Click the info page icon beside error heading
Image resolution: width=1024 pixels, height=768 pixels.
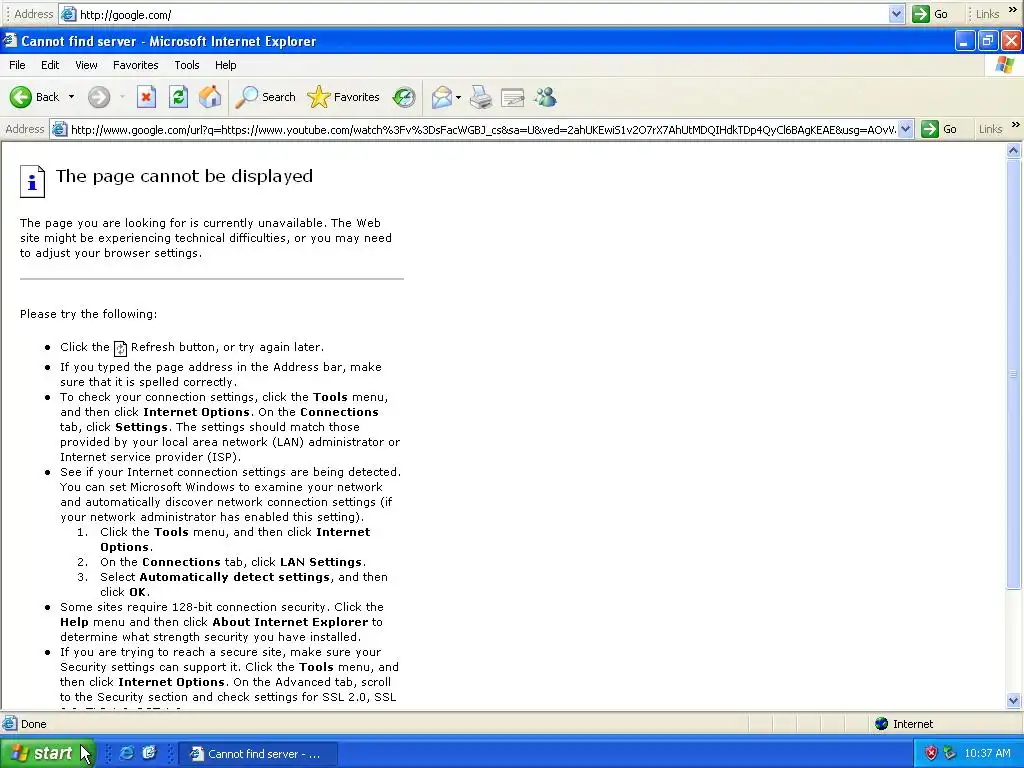click(32, 181)
